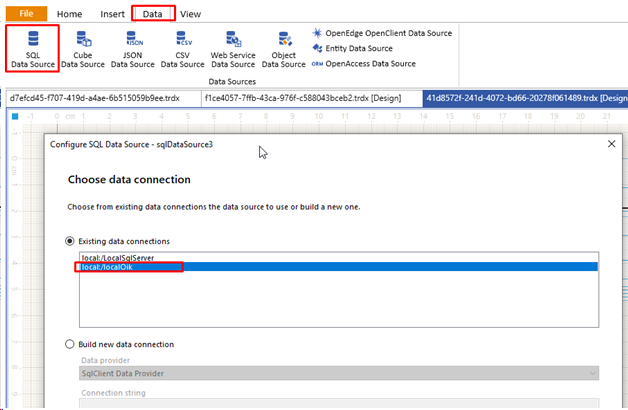Switch to the Home ribbon tab
The image size is (628, 410).
(70, 14)
